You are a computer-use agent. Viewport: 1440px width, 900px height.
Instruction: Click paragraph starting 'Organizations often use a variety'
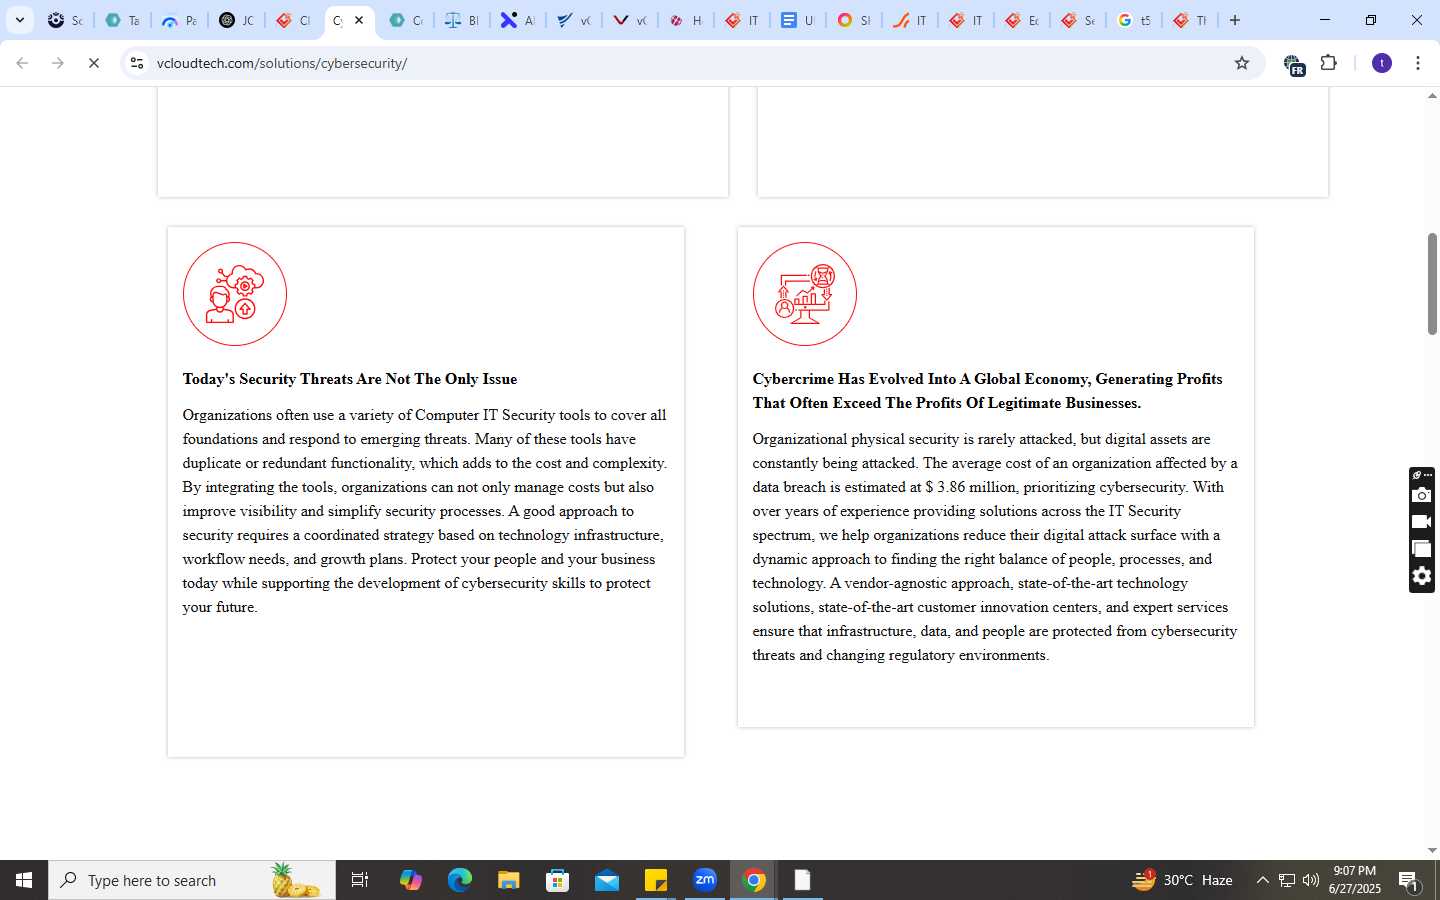pos(425,511)
